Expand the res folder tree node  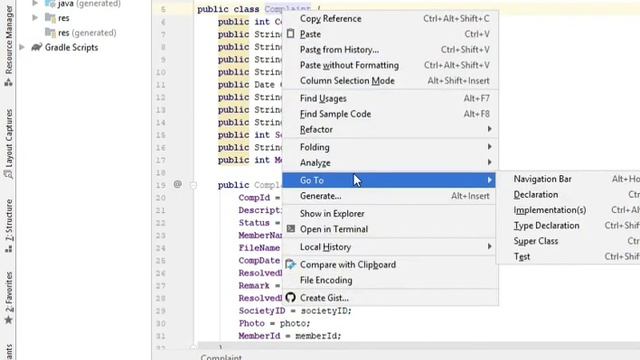coord(35,18)
